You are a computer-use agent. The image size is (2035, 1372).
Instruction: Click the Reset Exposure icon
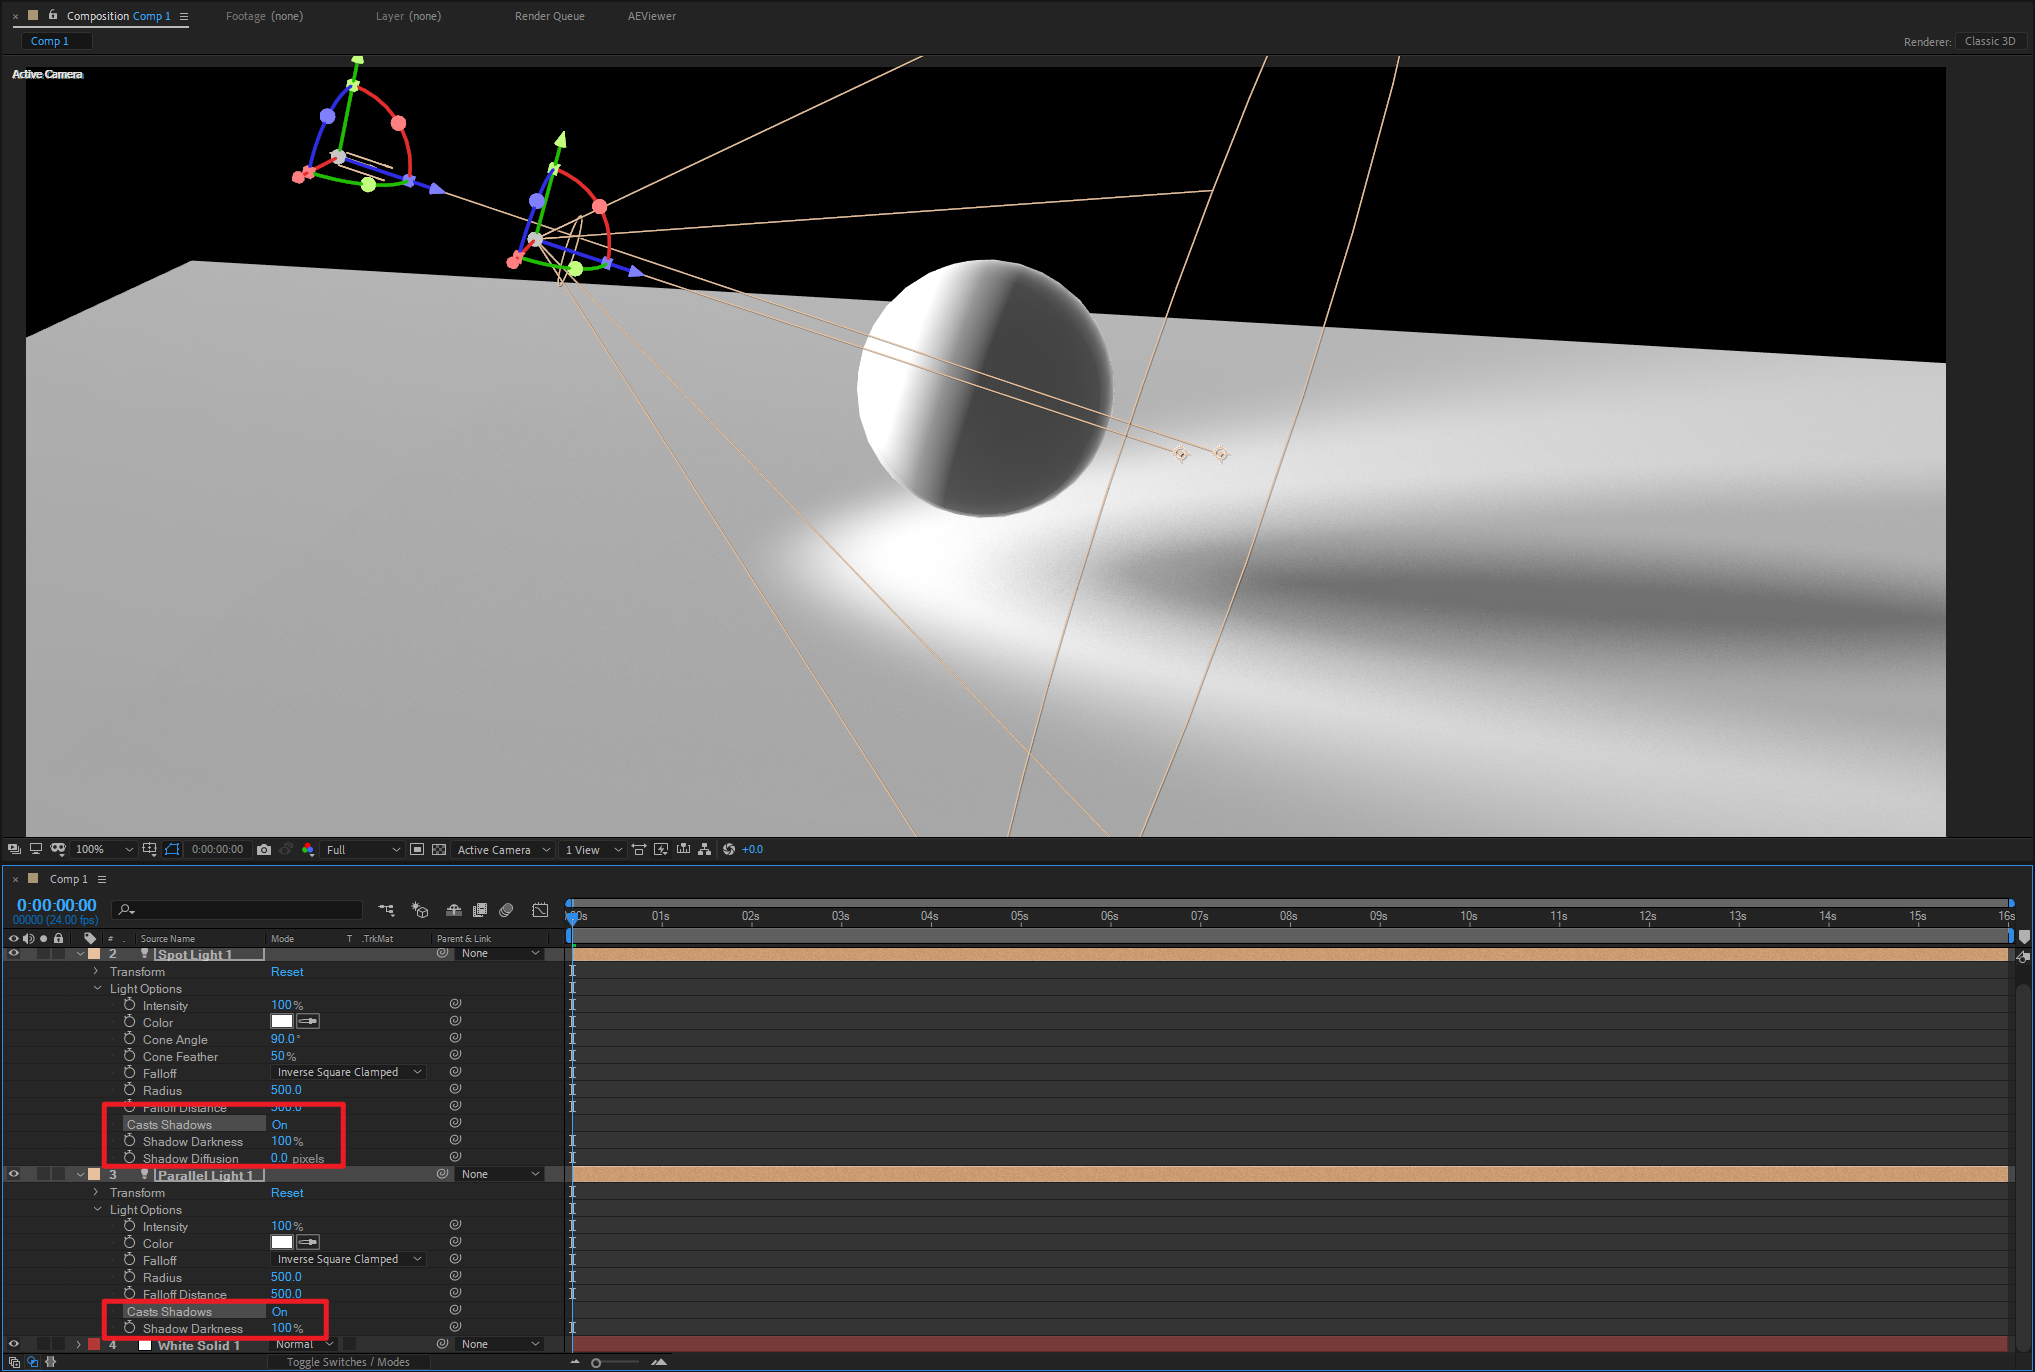(x=729, y=850)
